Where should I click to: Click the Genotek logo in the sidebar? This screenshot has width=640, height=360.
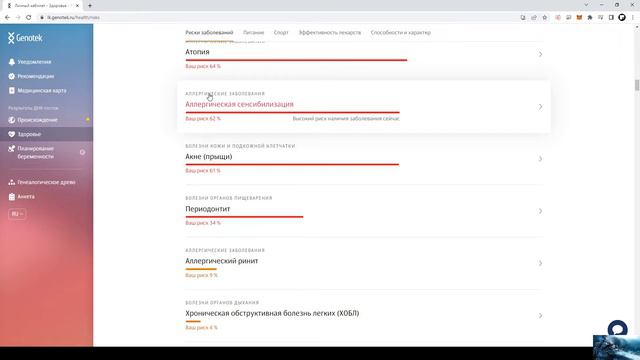[25, 38]
